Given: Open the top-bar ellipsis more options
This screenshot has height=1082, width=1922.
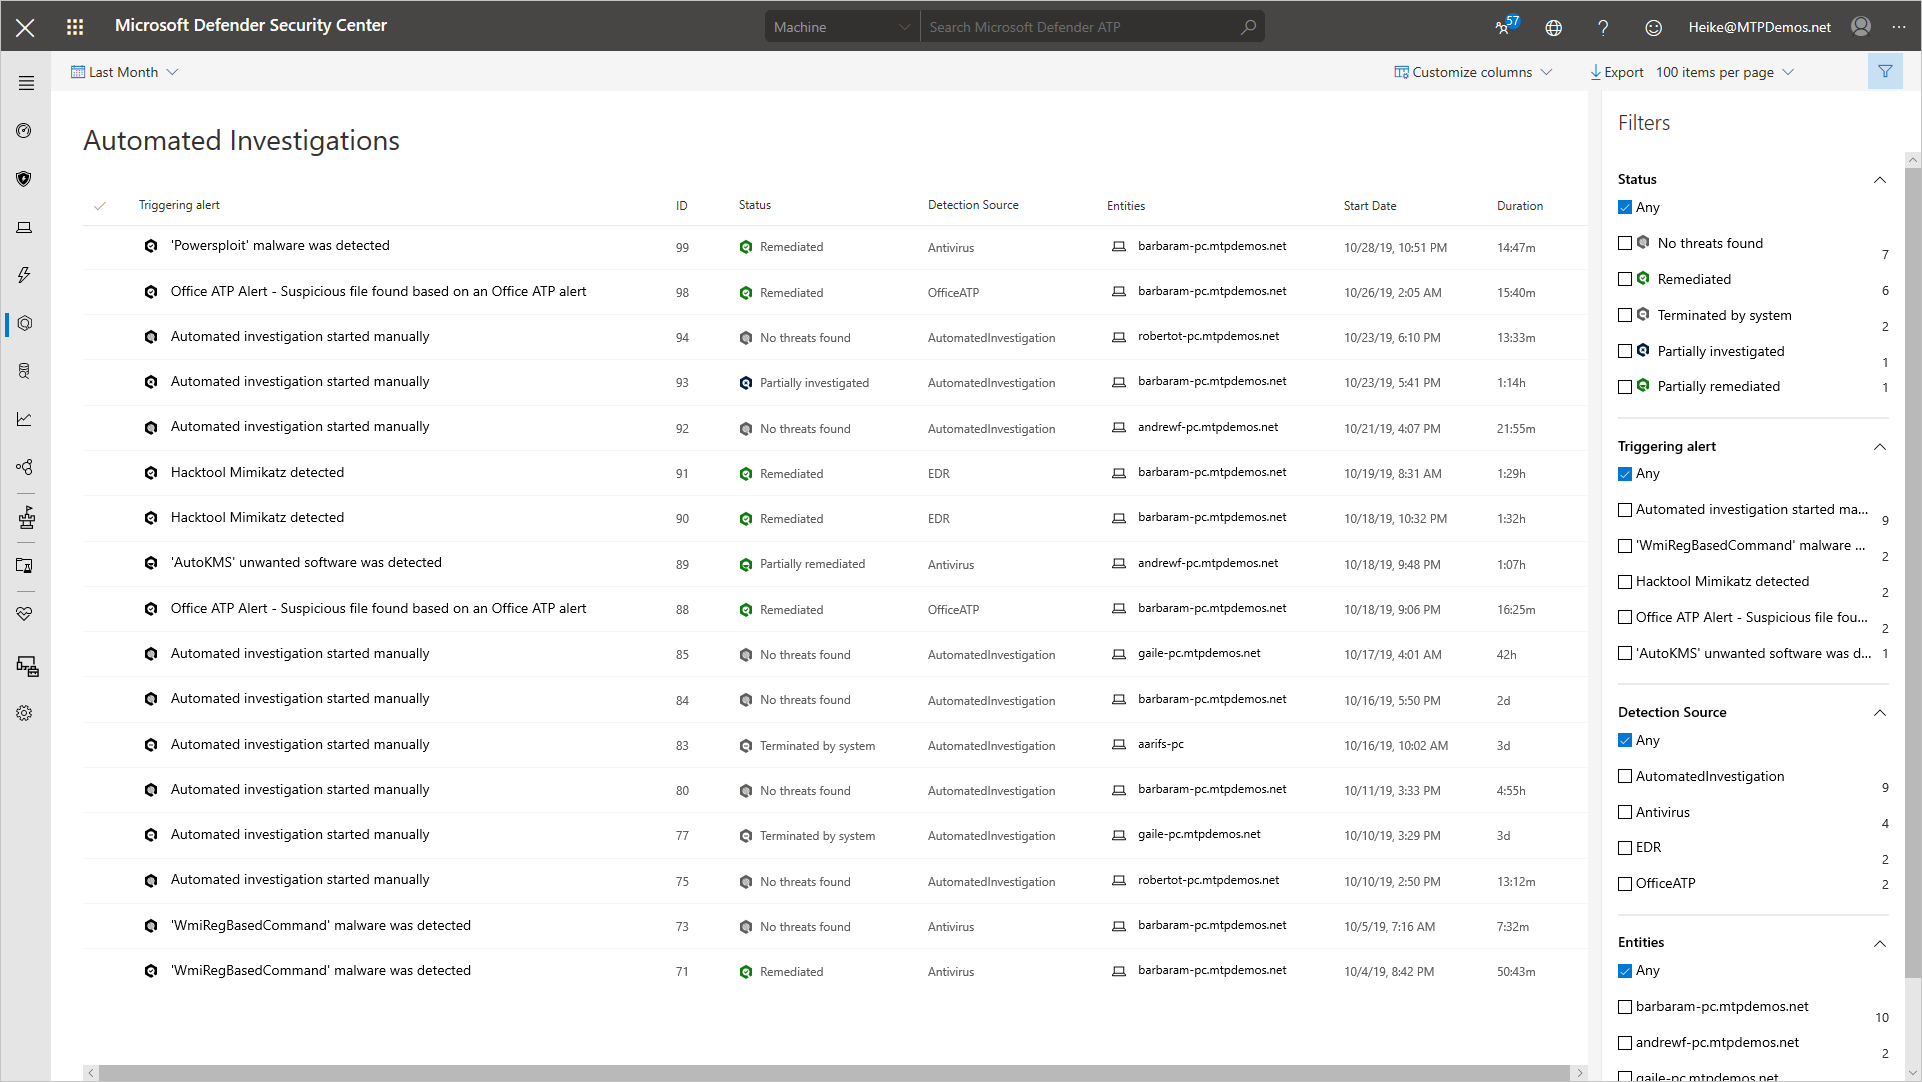Looking at the screenshot, I should pos(1899,27).
